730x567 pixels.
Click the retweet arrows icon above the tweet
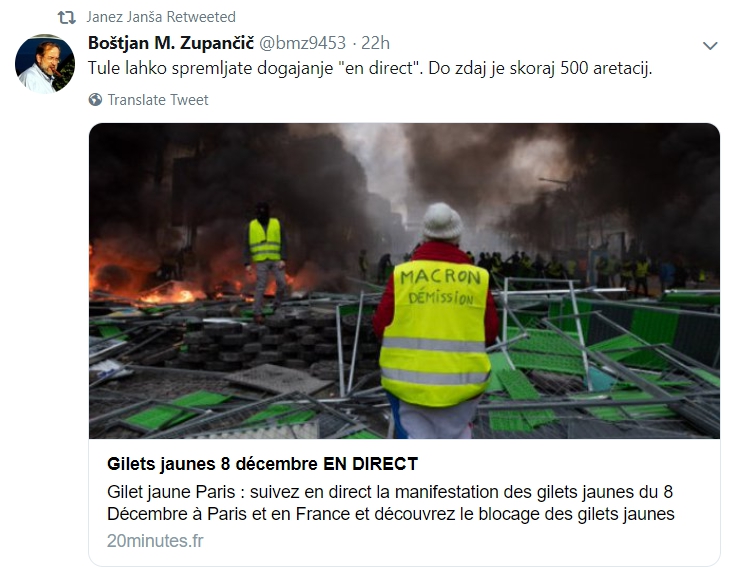[x=66, y=17]
